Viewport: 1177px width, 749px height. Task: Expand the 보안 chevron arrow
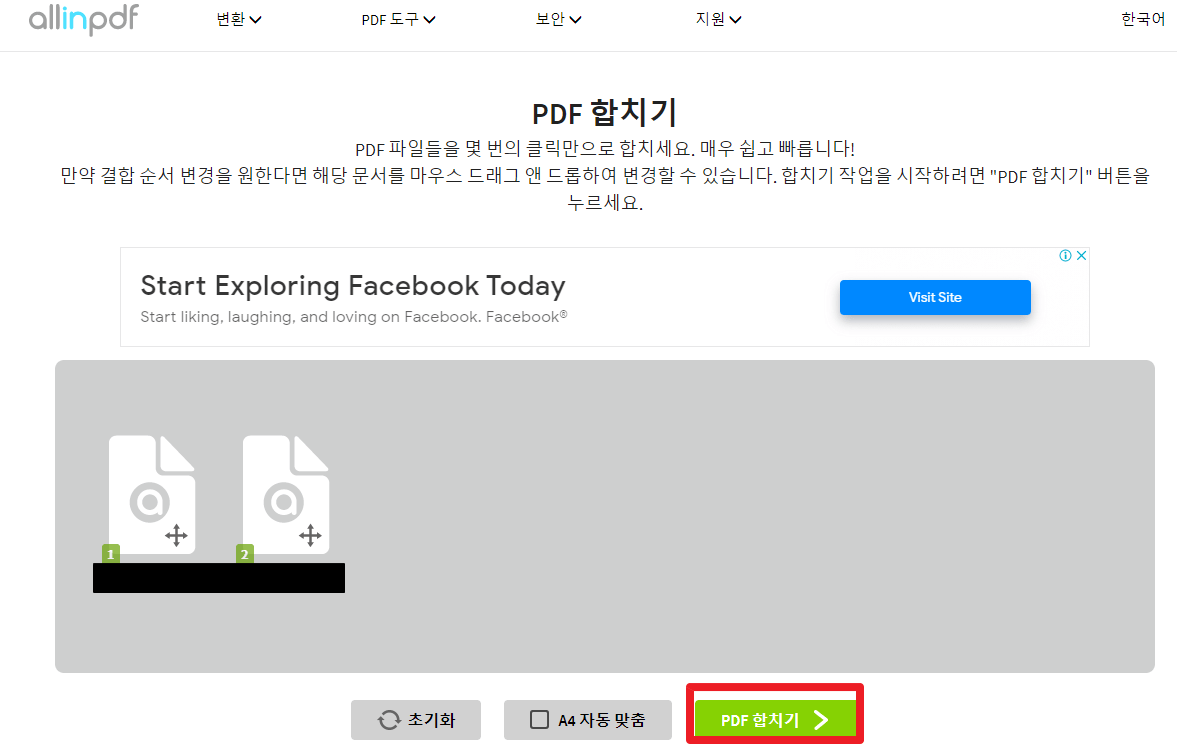(575, 20)
